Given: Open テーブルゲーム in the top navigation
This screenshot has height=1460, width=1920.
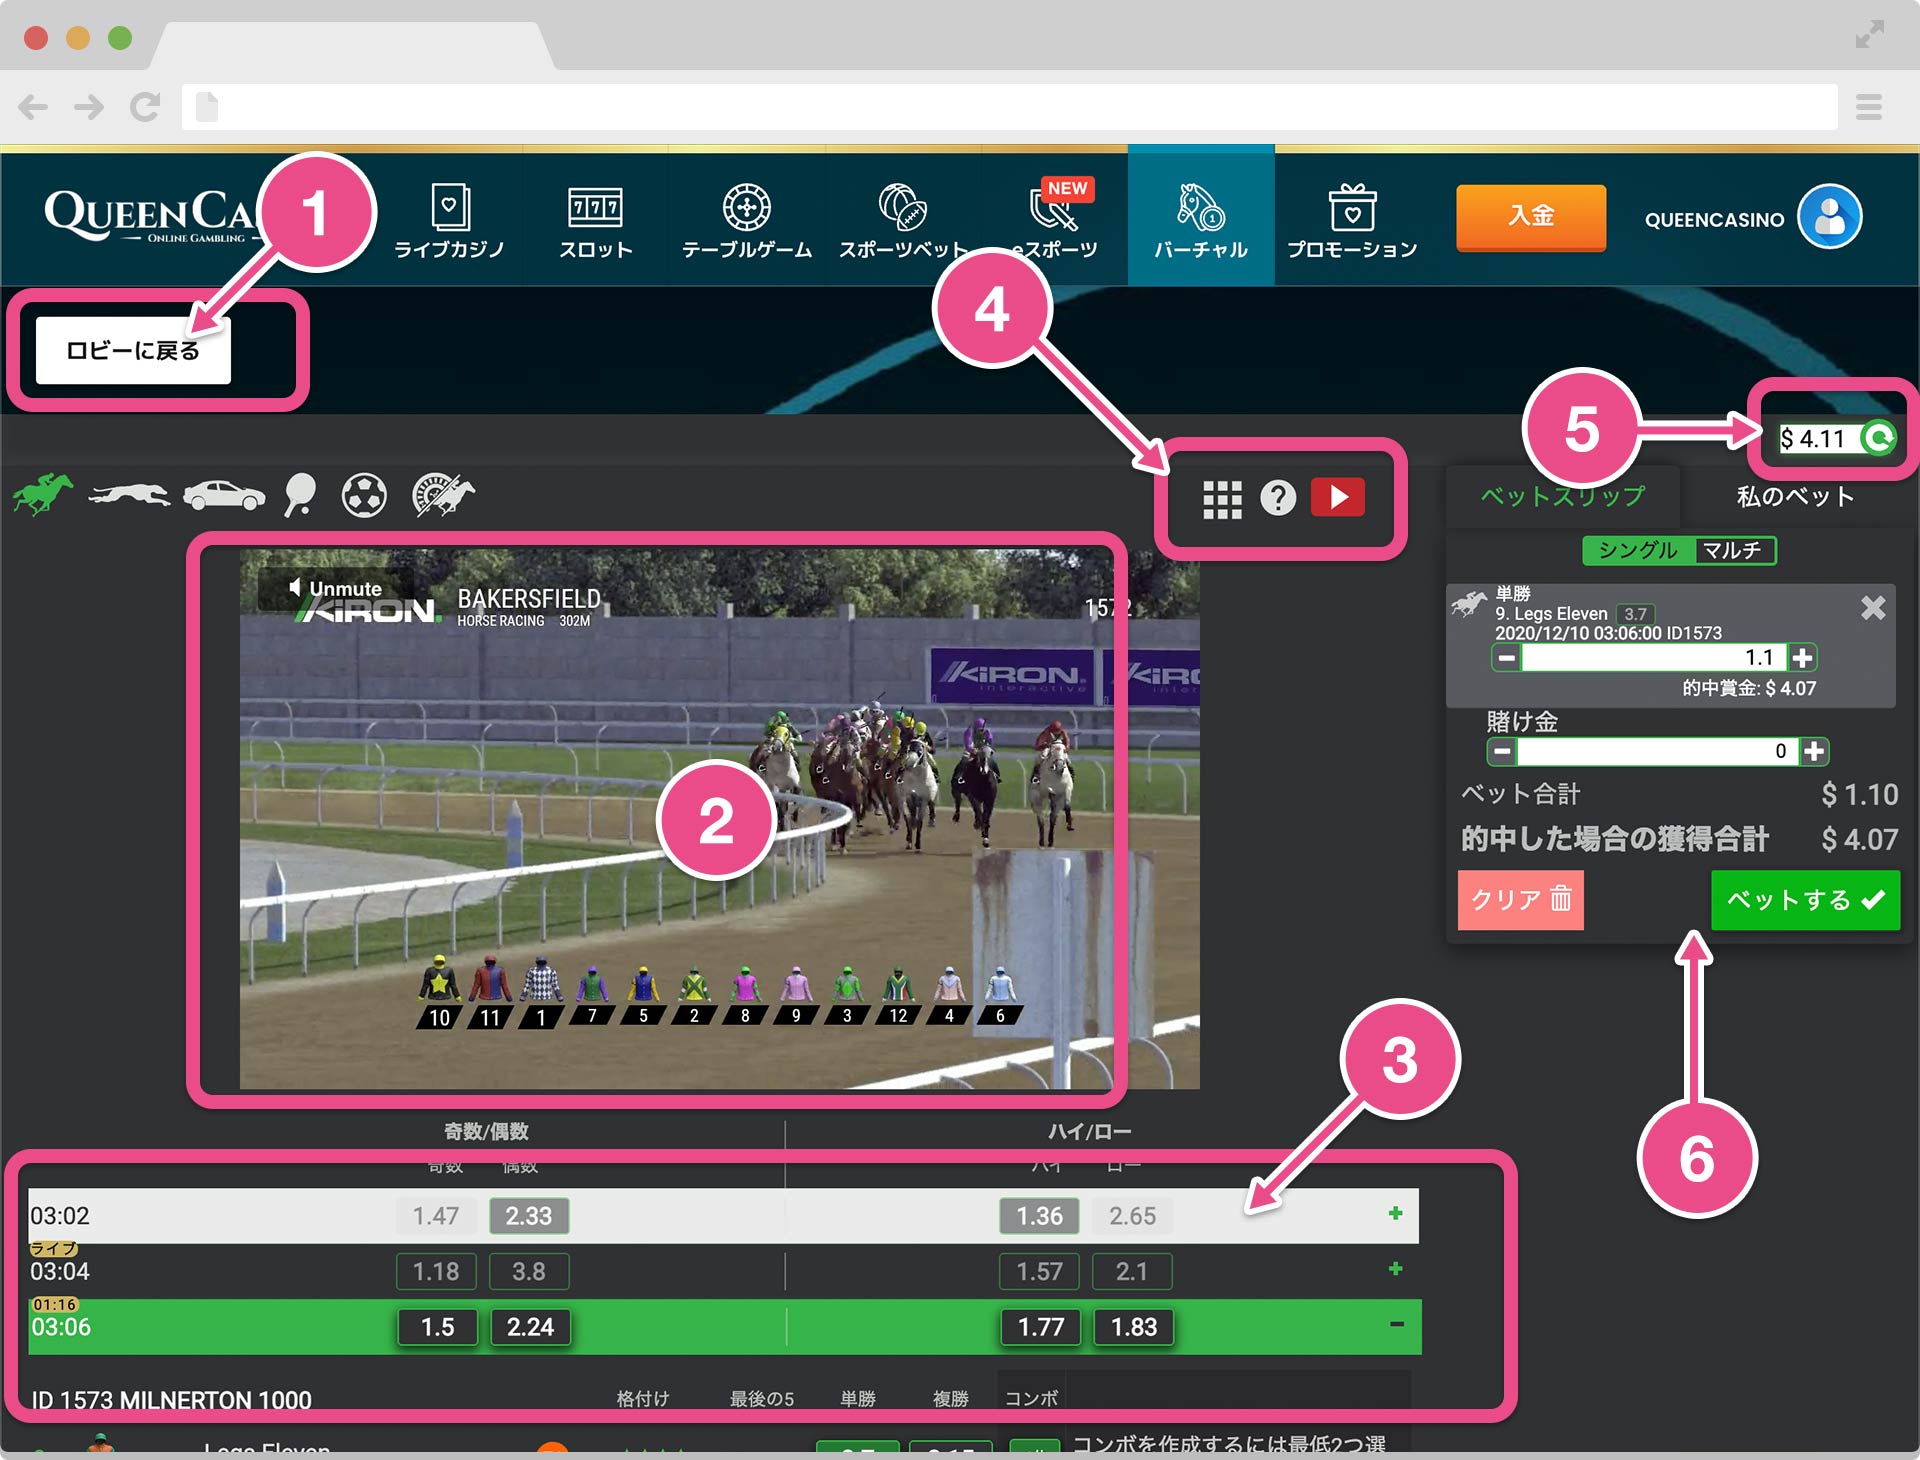Looking at the screenshot, I should pos(747,221).
